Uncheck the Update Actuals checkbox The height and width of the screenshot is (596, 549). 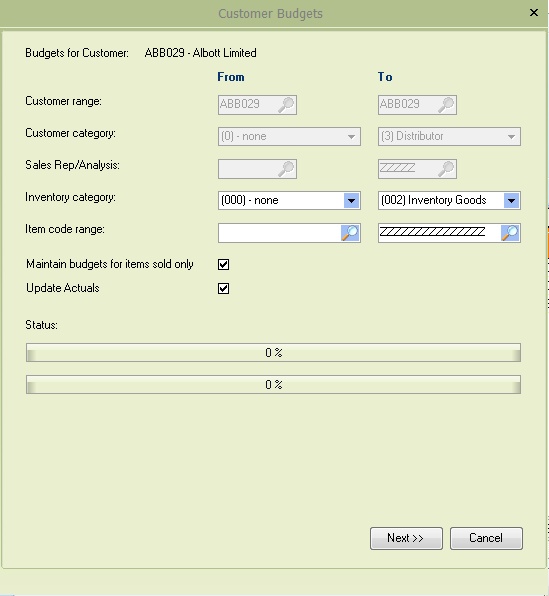224,288
